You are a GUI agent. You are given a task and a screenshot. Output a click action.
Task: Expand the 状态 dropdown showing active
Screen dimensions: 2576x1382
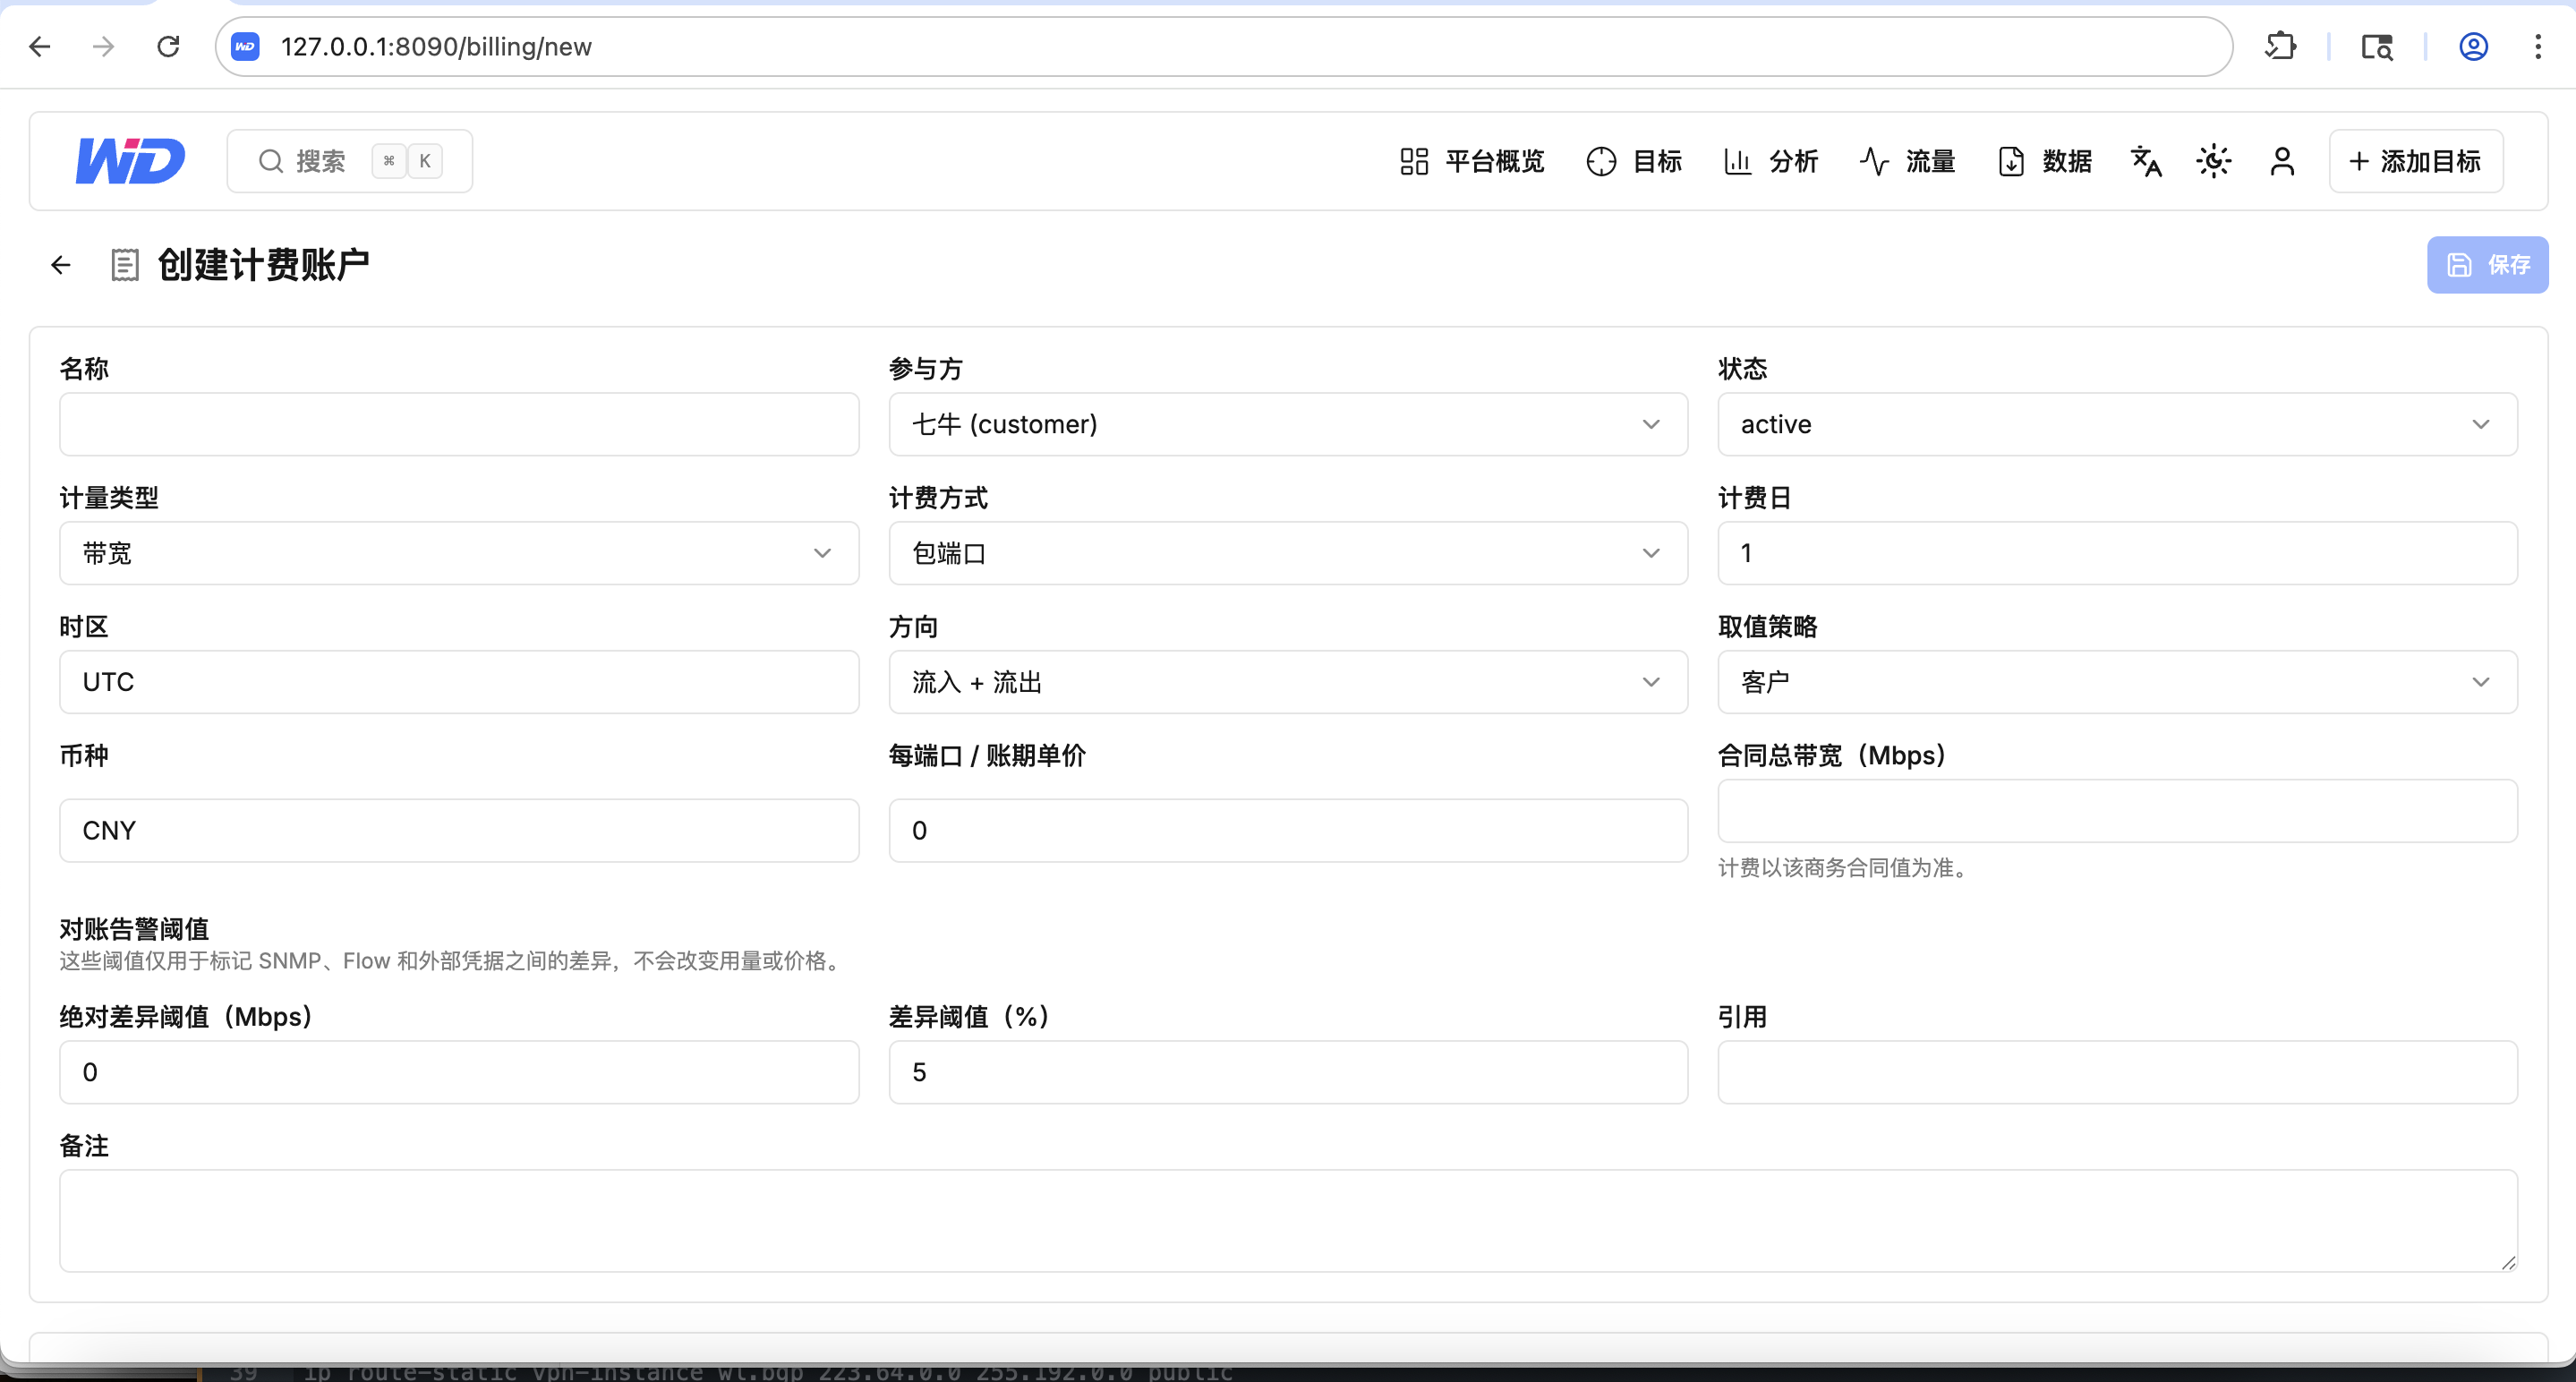[2117, 424]
